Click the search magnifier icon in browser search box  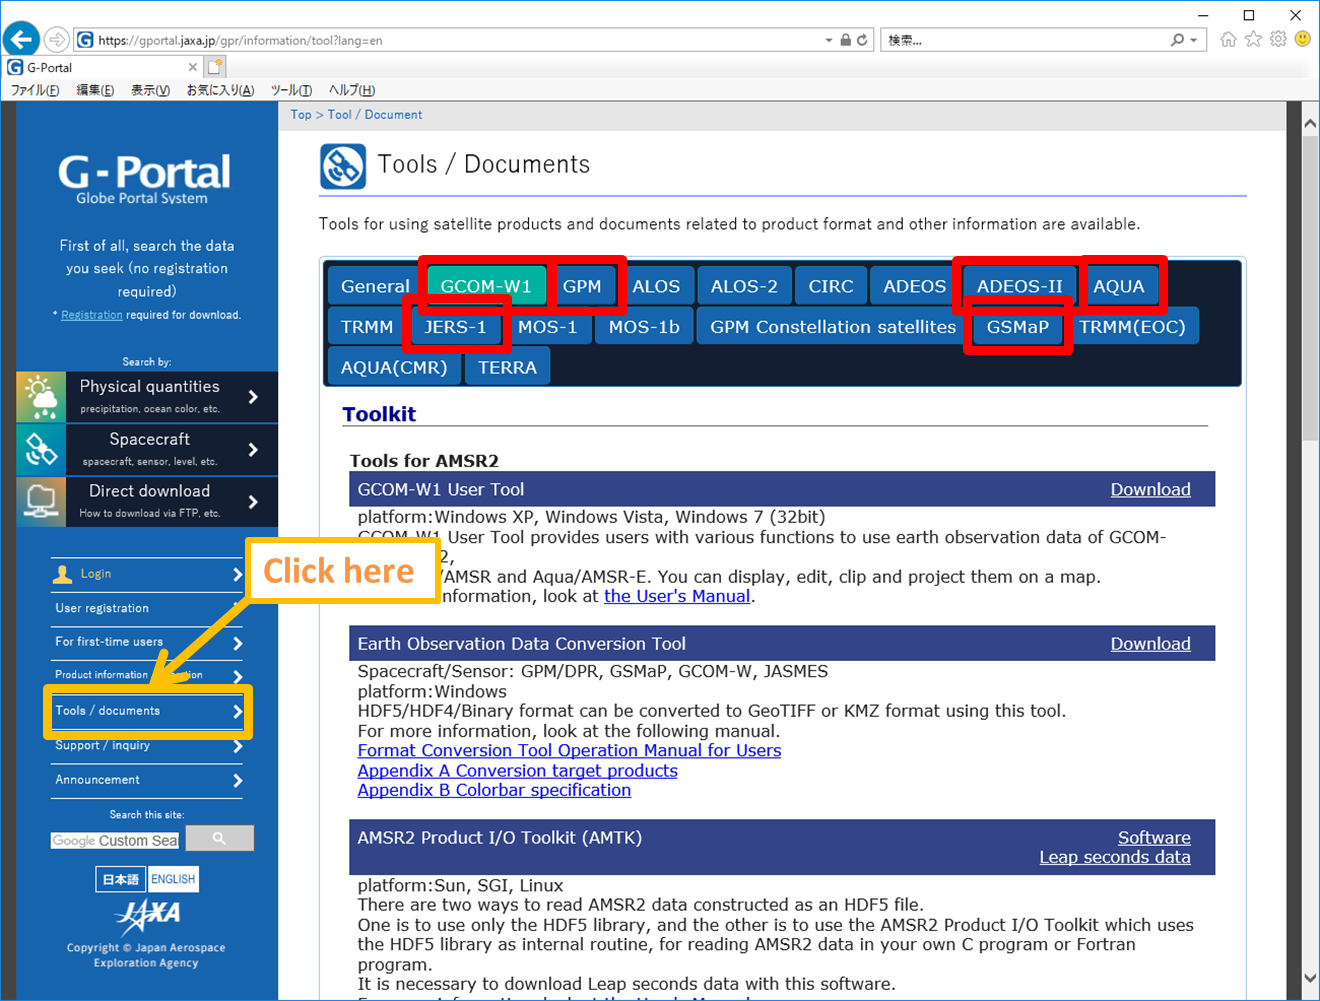point(1178,40)
